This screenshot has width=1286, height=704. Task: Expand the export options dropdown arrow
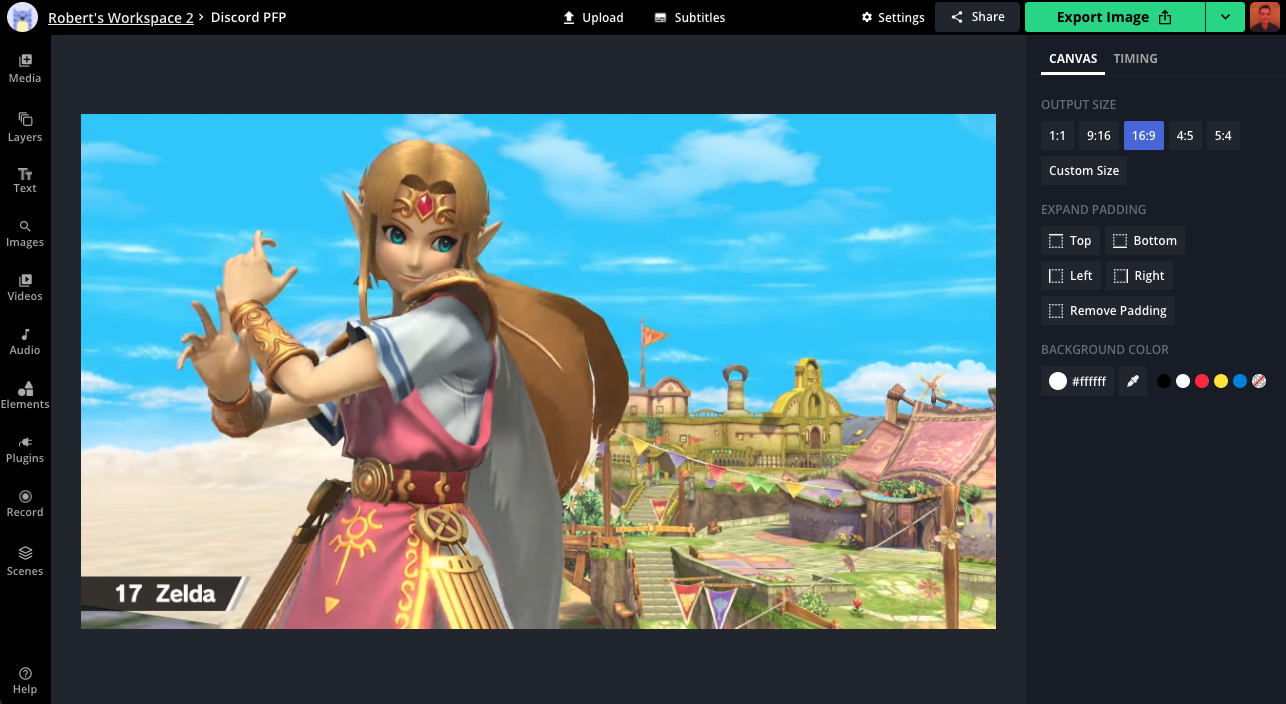1225,17
